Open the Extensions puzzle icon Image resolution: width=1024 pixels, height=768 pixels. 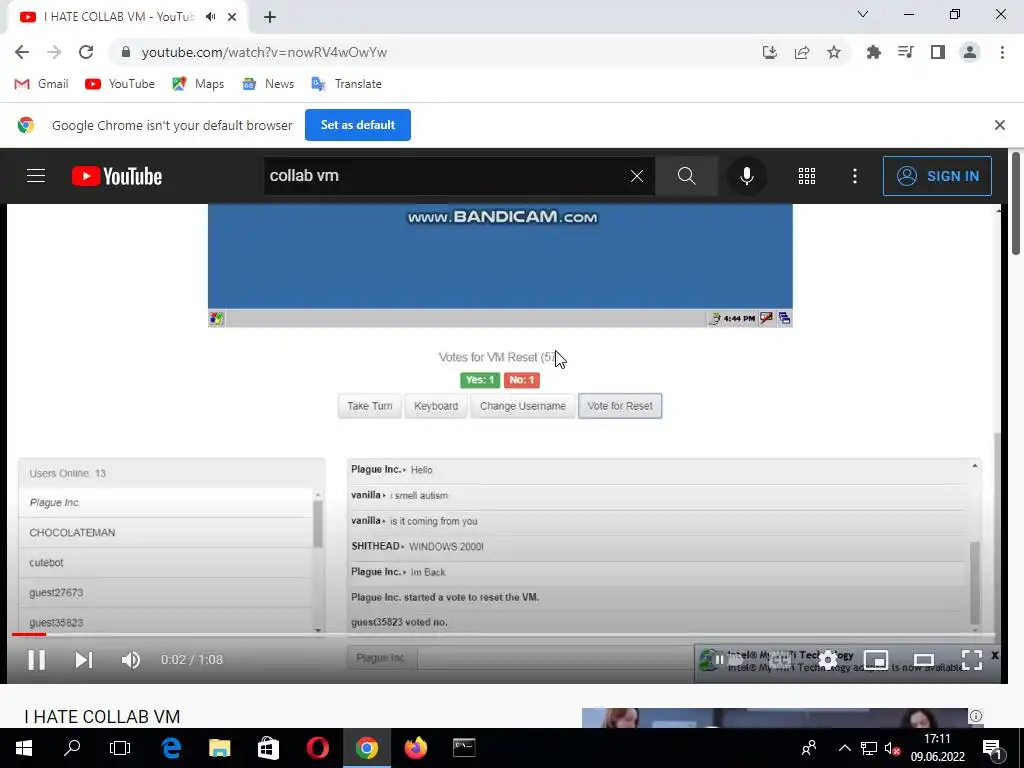873,52
